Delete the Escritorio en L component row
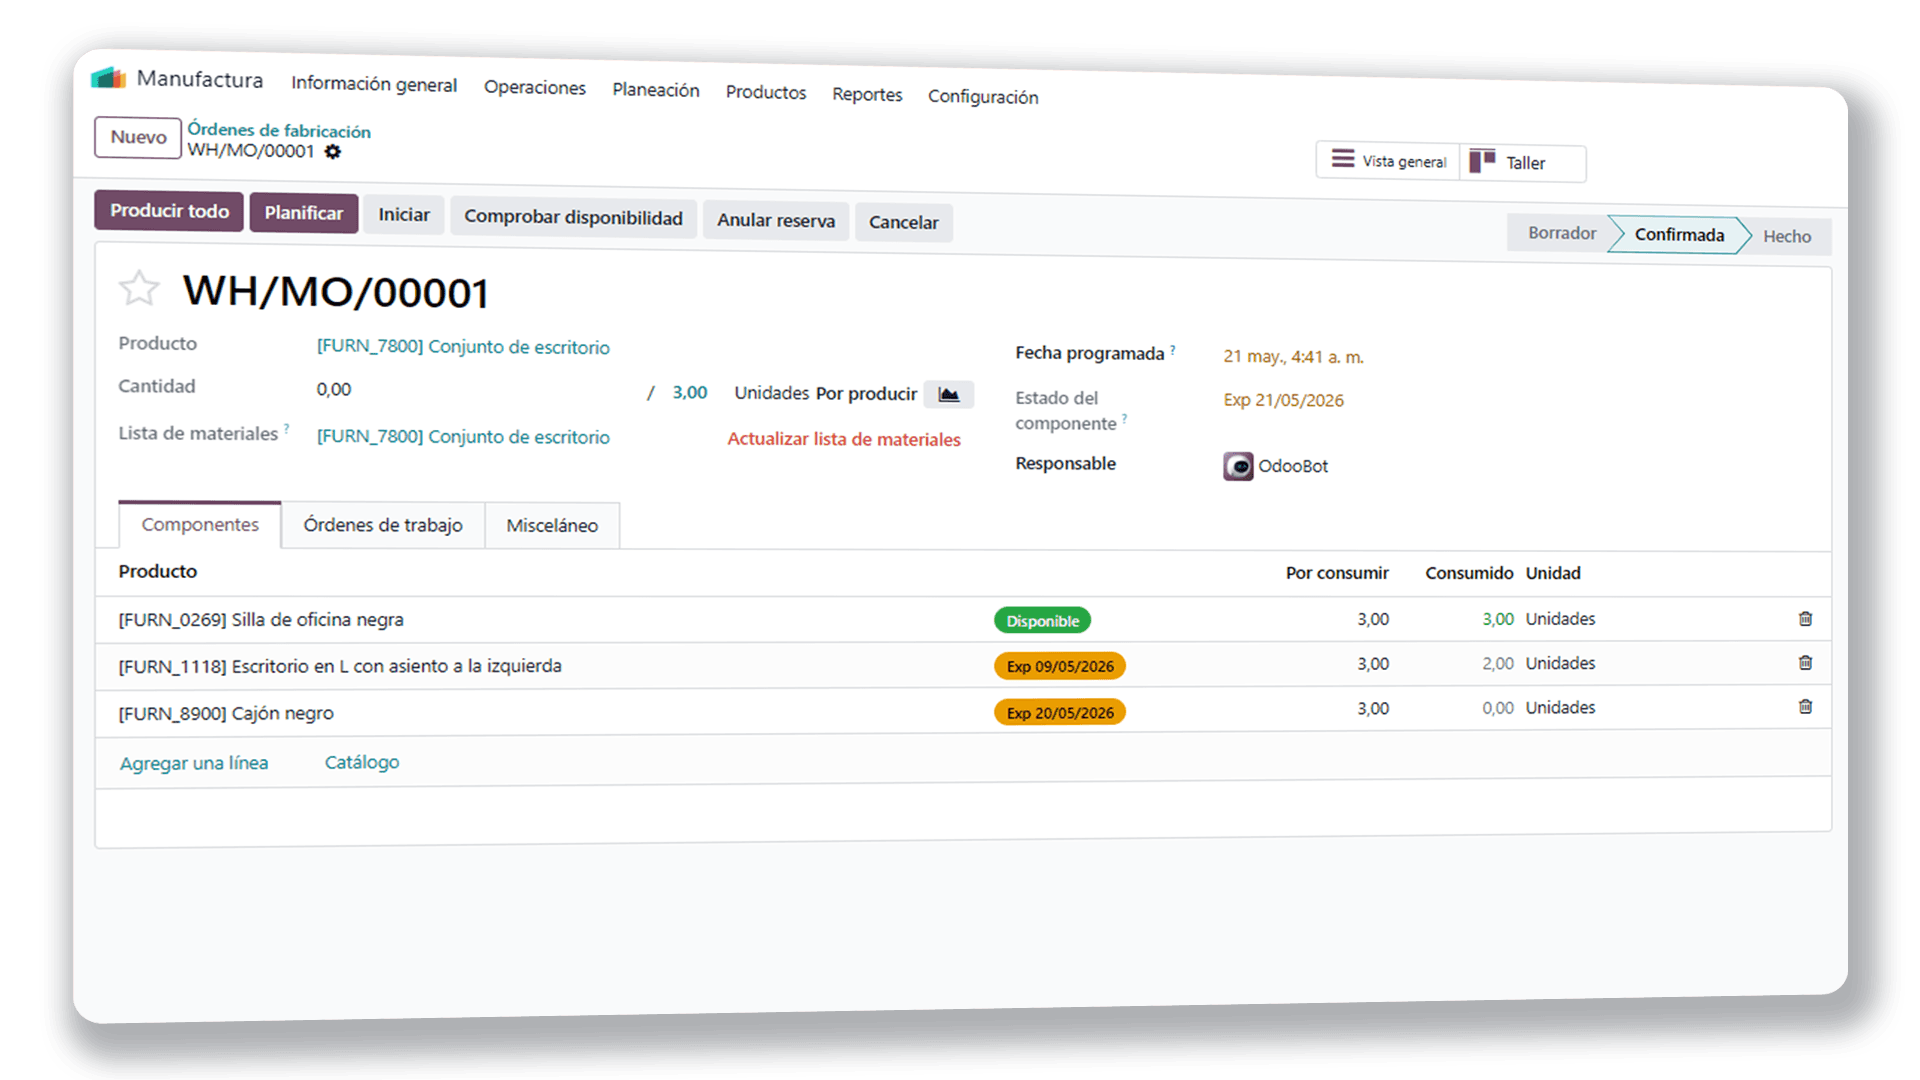The height and width of the screenshot is (1080, 1920). 1805,663
